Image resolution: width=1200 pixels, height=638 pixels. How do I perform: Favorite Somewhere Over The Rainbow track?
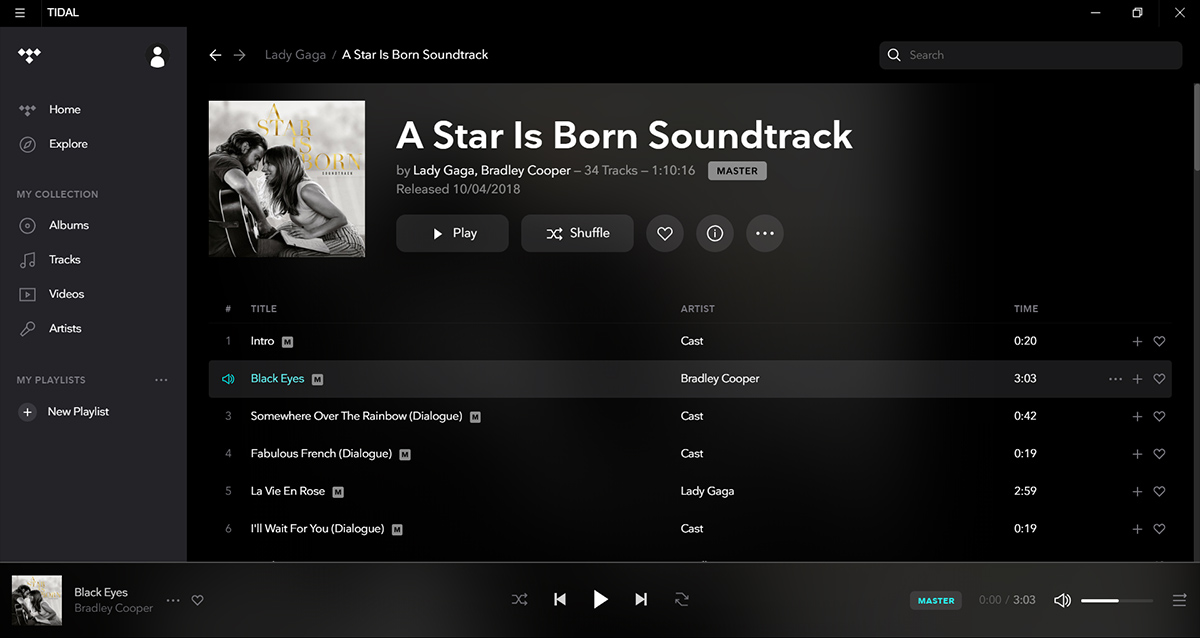[1159, 417]
